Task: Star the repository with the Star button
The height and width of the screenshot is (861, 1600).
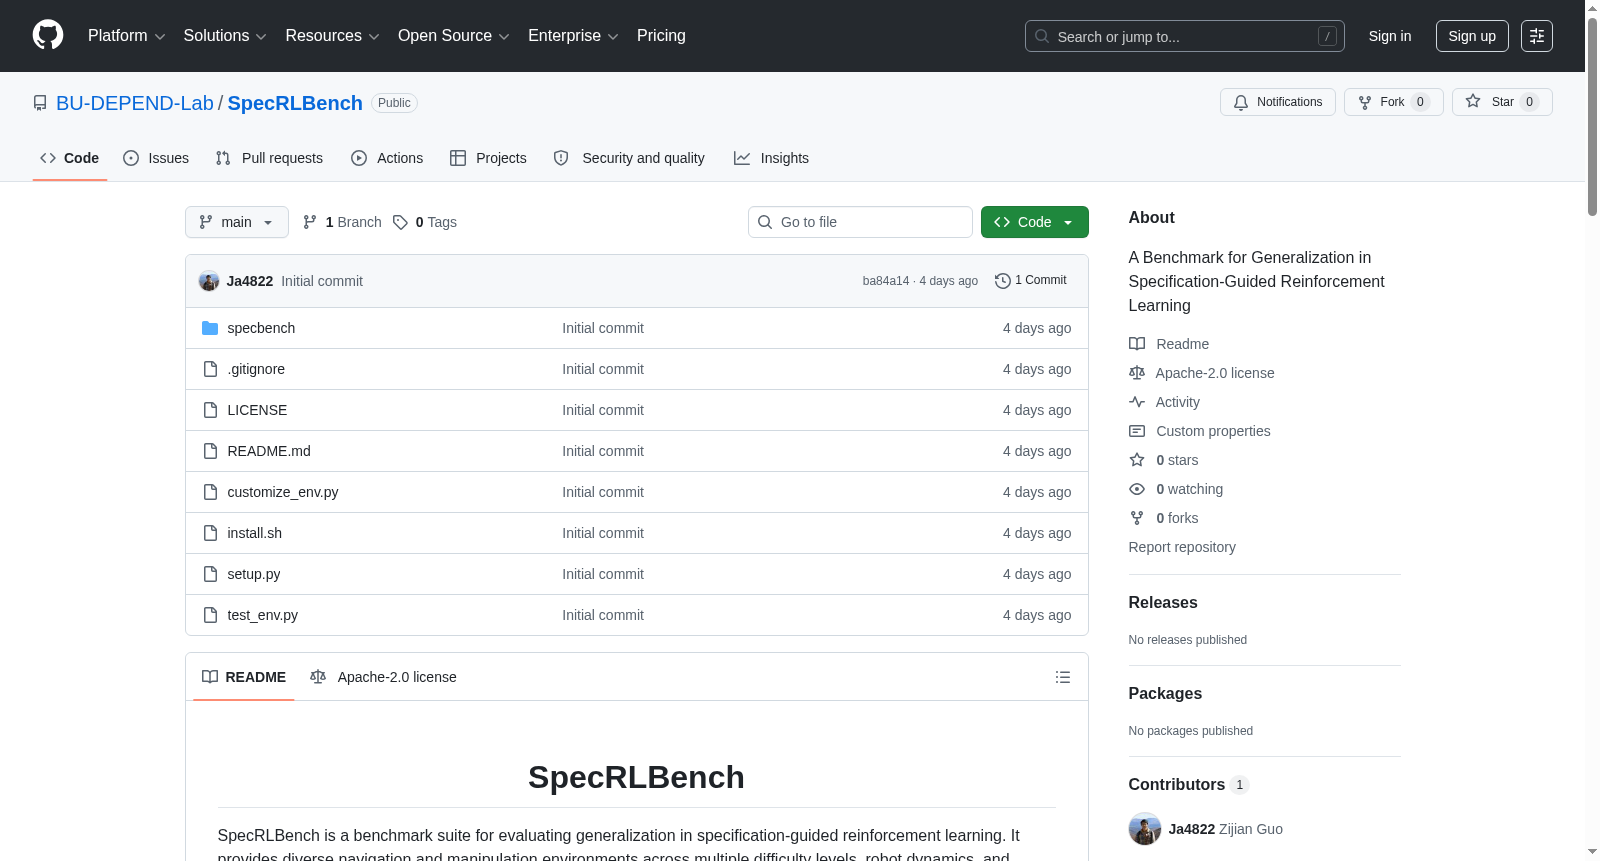Action: pyautogui.click(x=1502, y=102)
